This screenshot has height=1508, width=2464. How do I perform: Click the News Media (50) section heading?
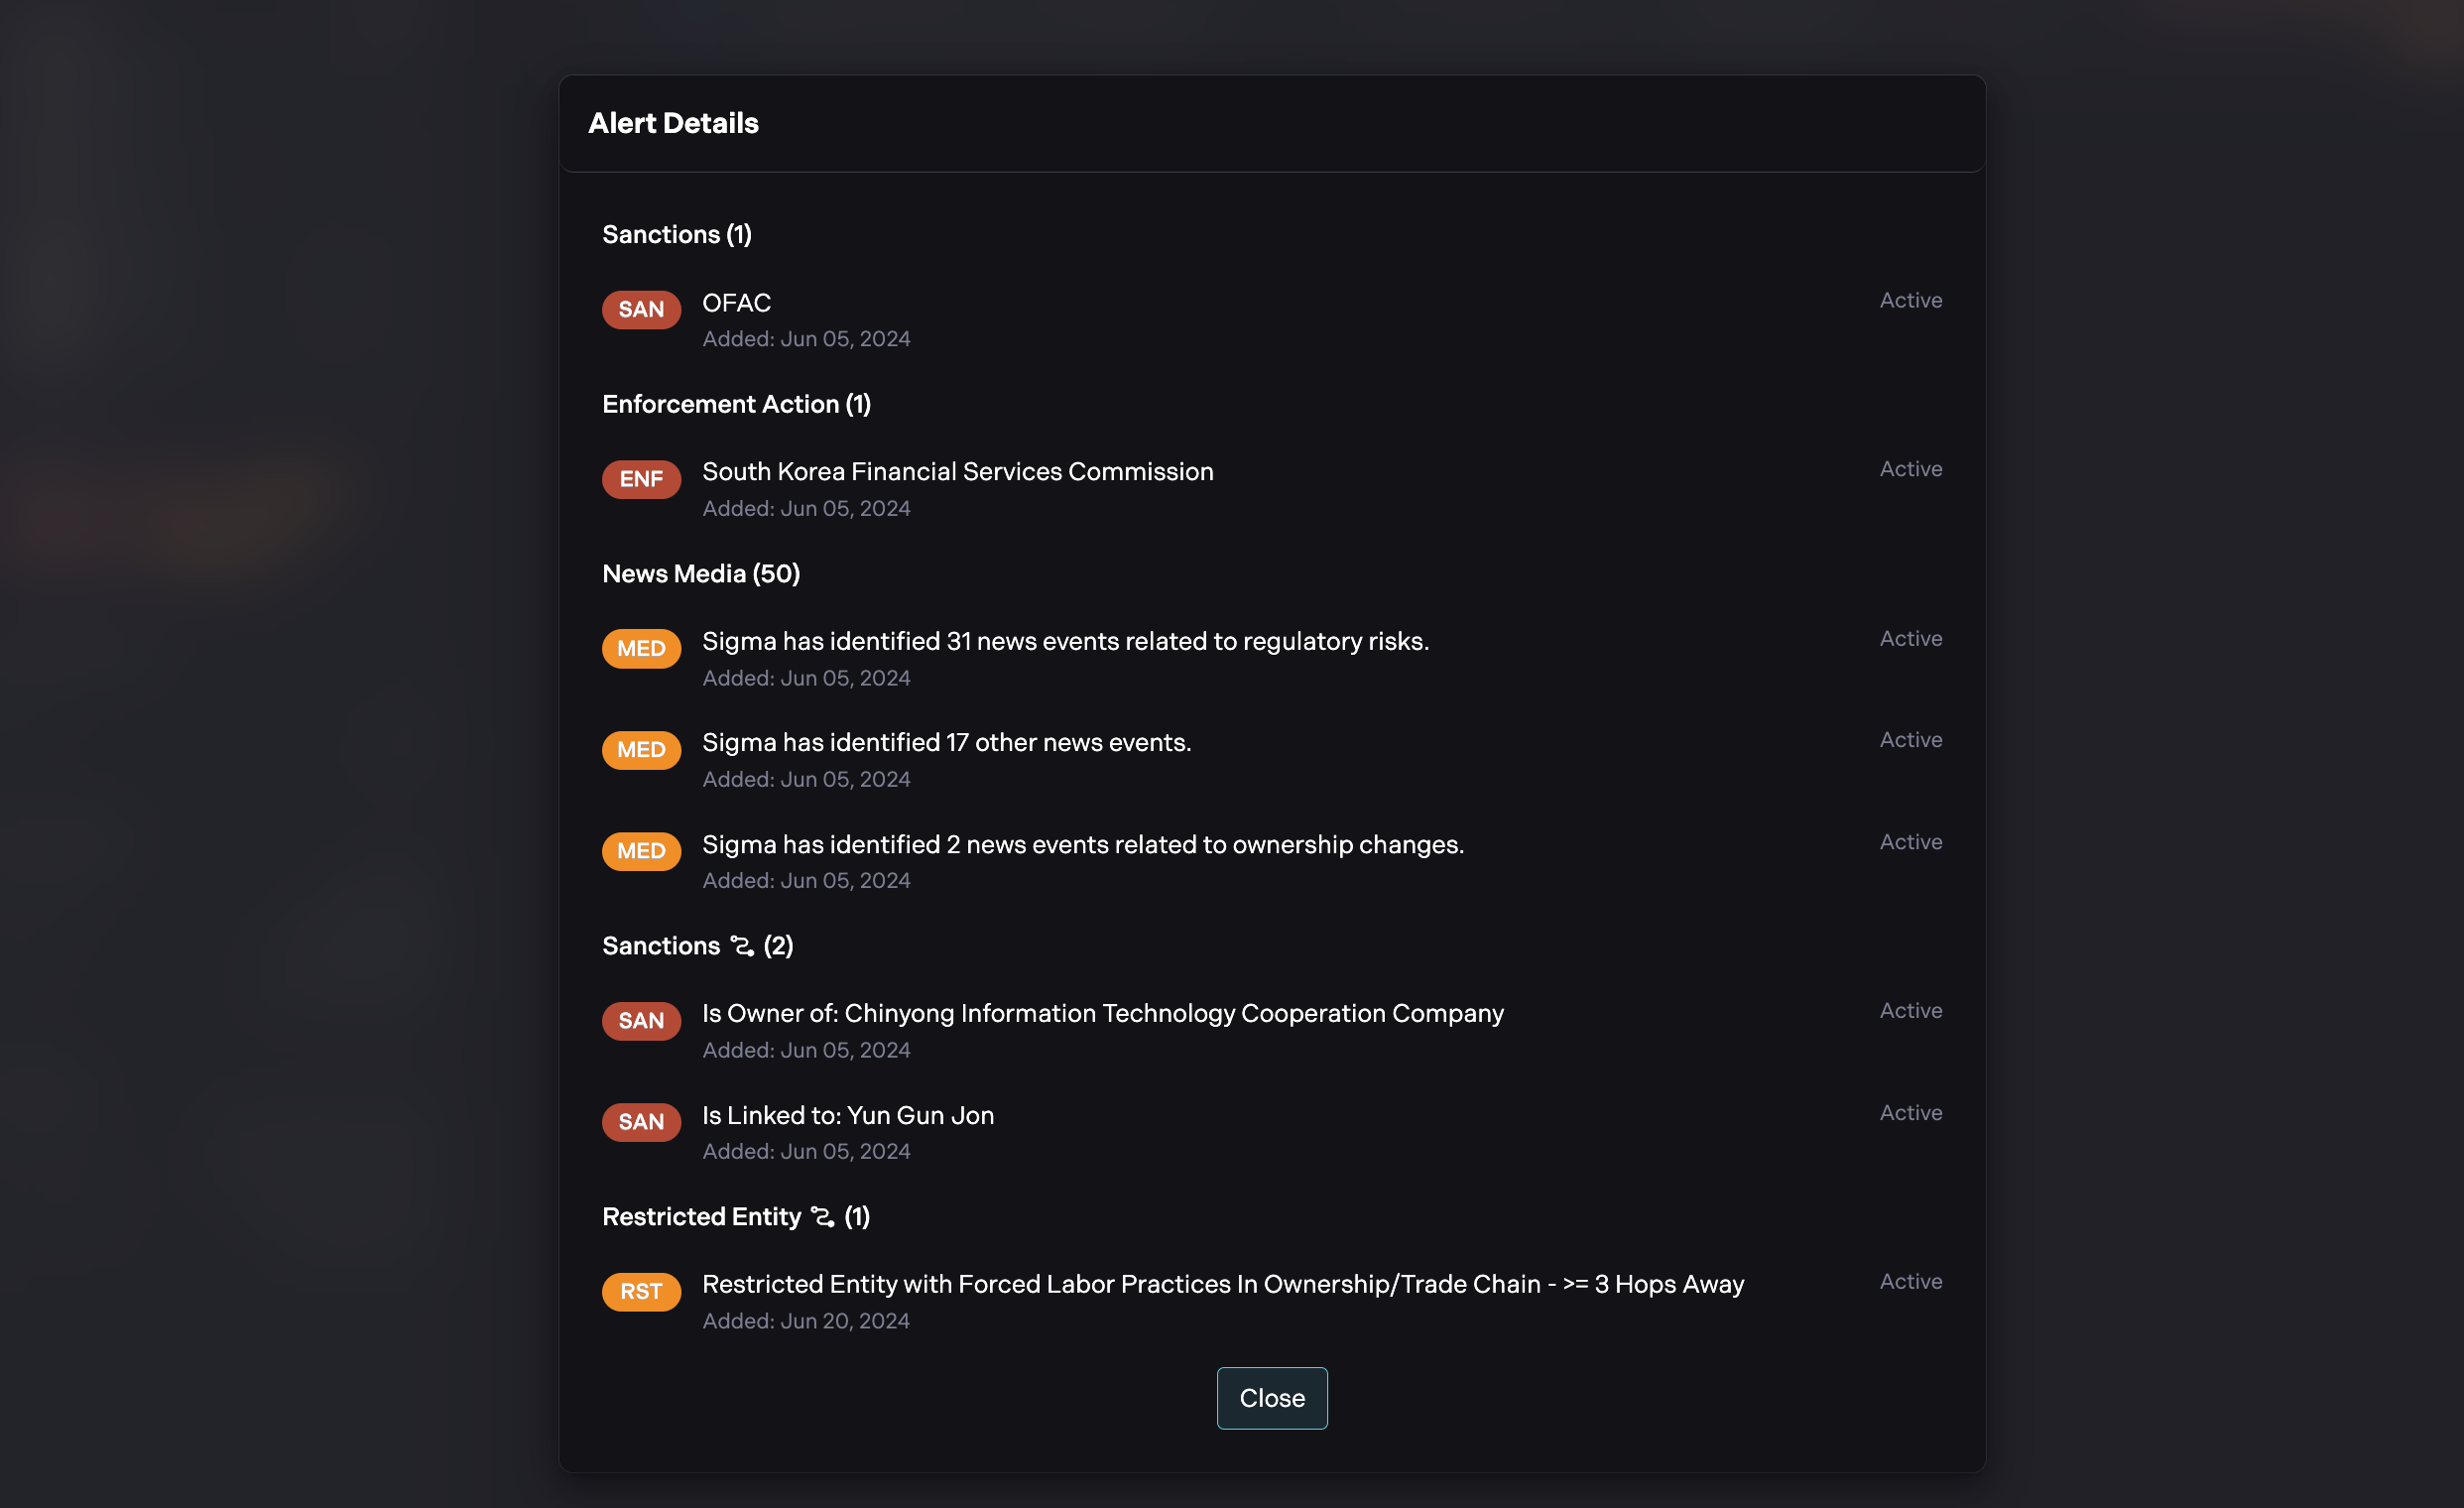700,574
